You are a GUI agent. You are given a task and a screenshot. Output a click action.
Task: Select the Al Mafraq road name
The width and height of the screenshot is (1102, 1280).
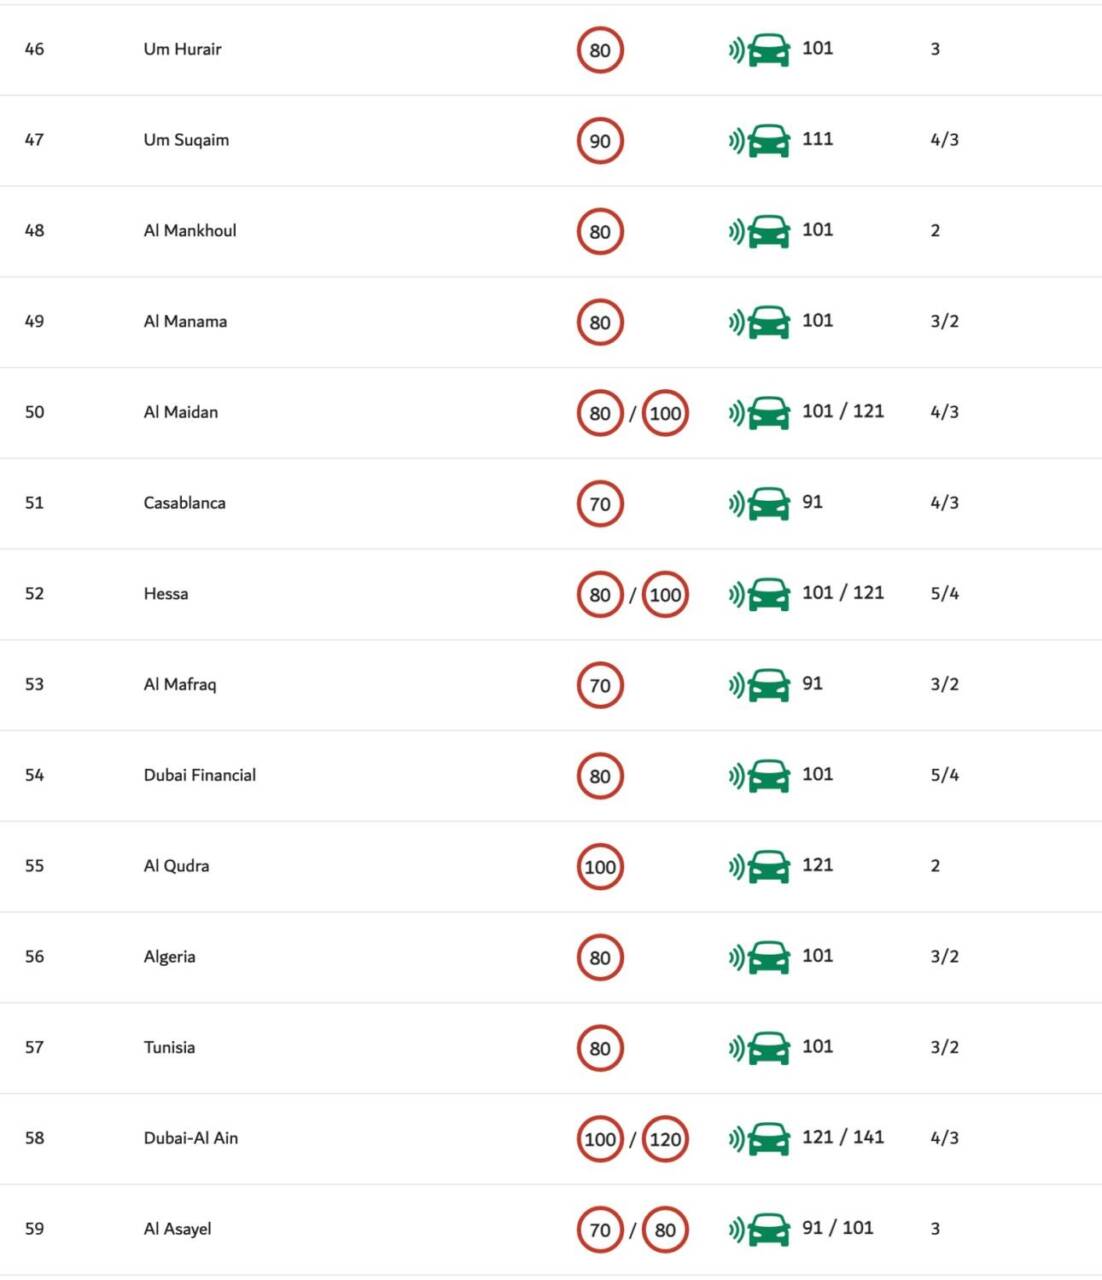pyautogui.click(x=179, y=685)
